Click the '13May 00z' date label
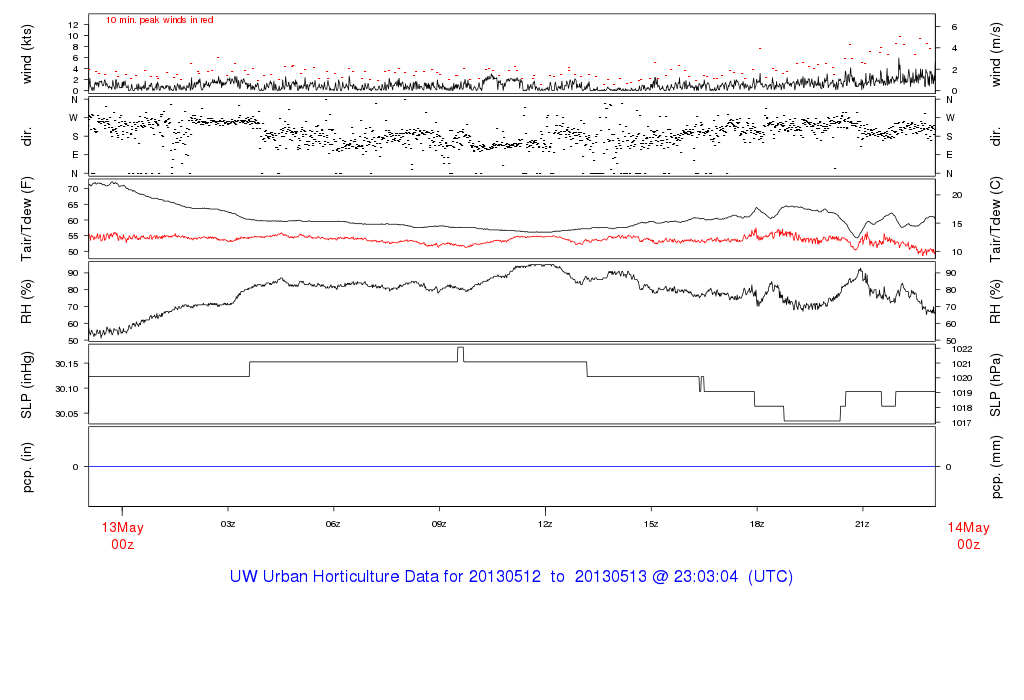 pos(122,535)
